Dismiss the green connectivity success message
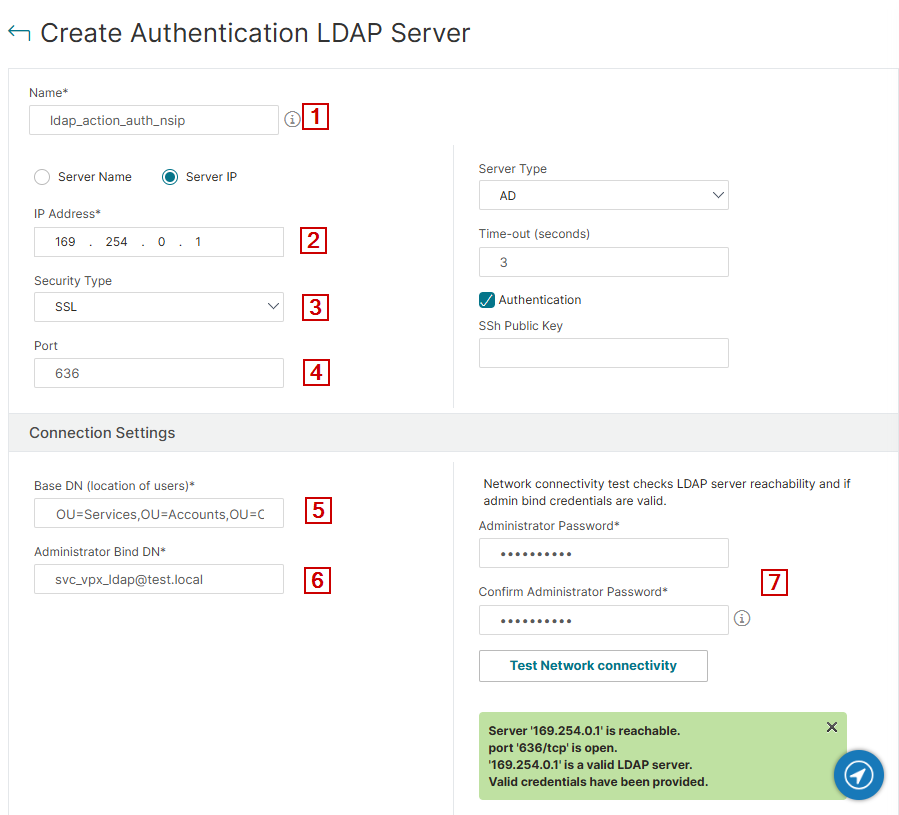The image size is (899, 815). tap(832, 727)
